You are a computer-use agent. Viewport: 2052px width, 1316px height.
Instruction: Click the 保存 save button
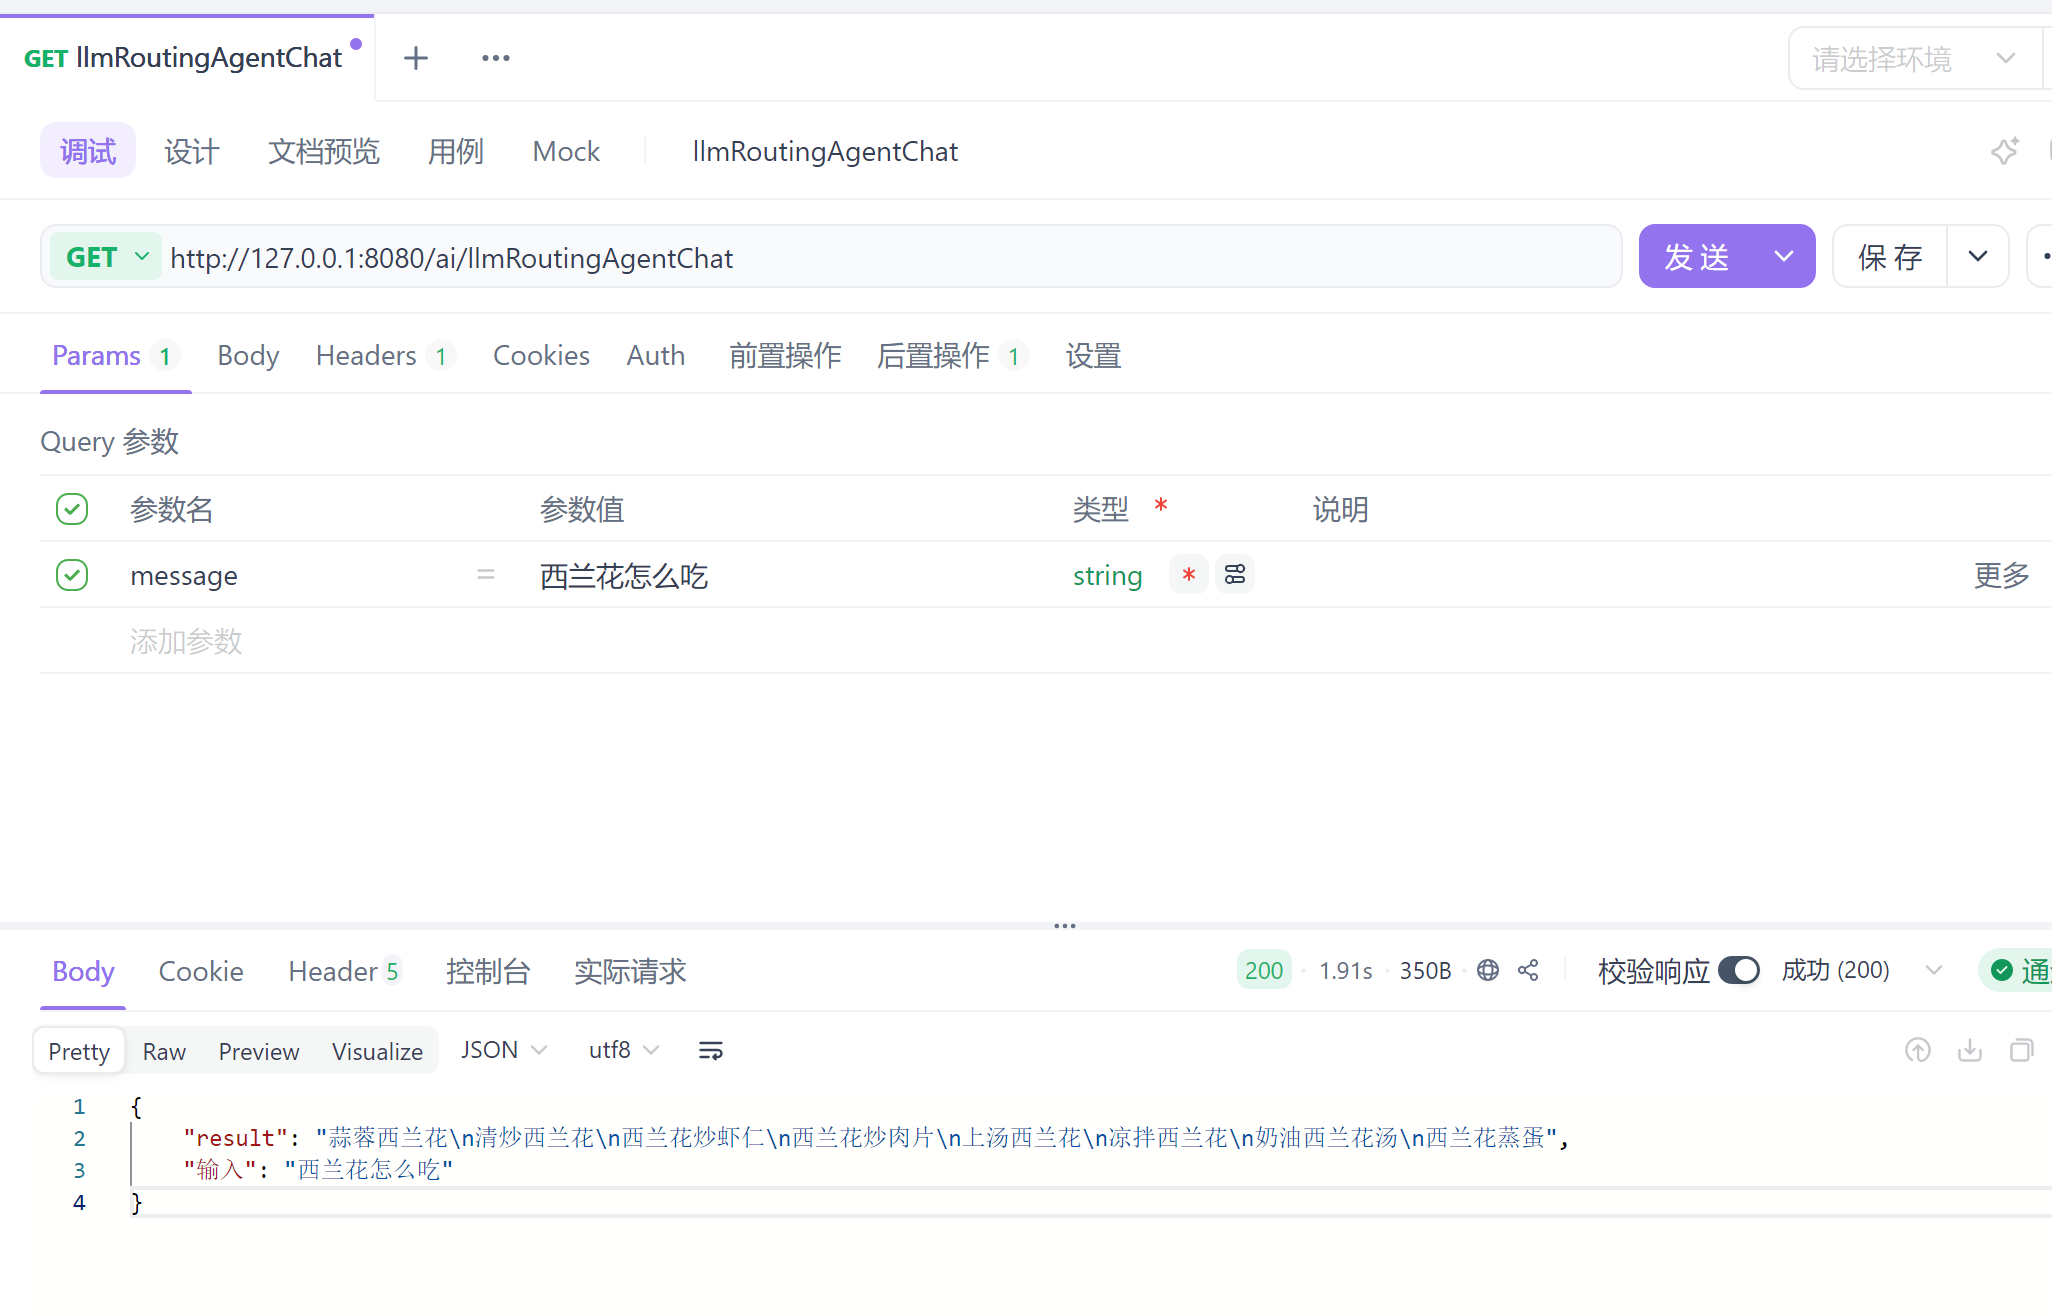click(x=1890, y=257)
